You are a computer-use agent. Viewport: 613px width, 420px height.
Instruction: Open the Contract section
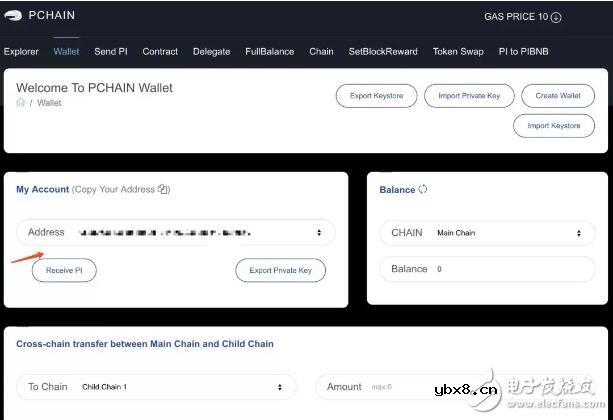tap(160, 52)
